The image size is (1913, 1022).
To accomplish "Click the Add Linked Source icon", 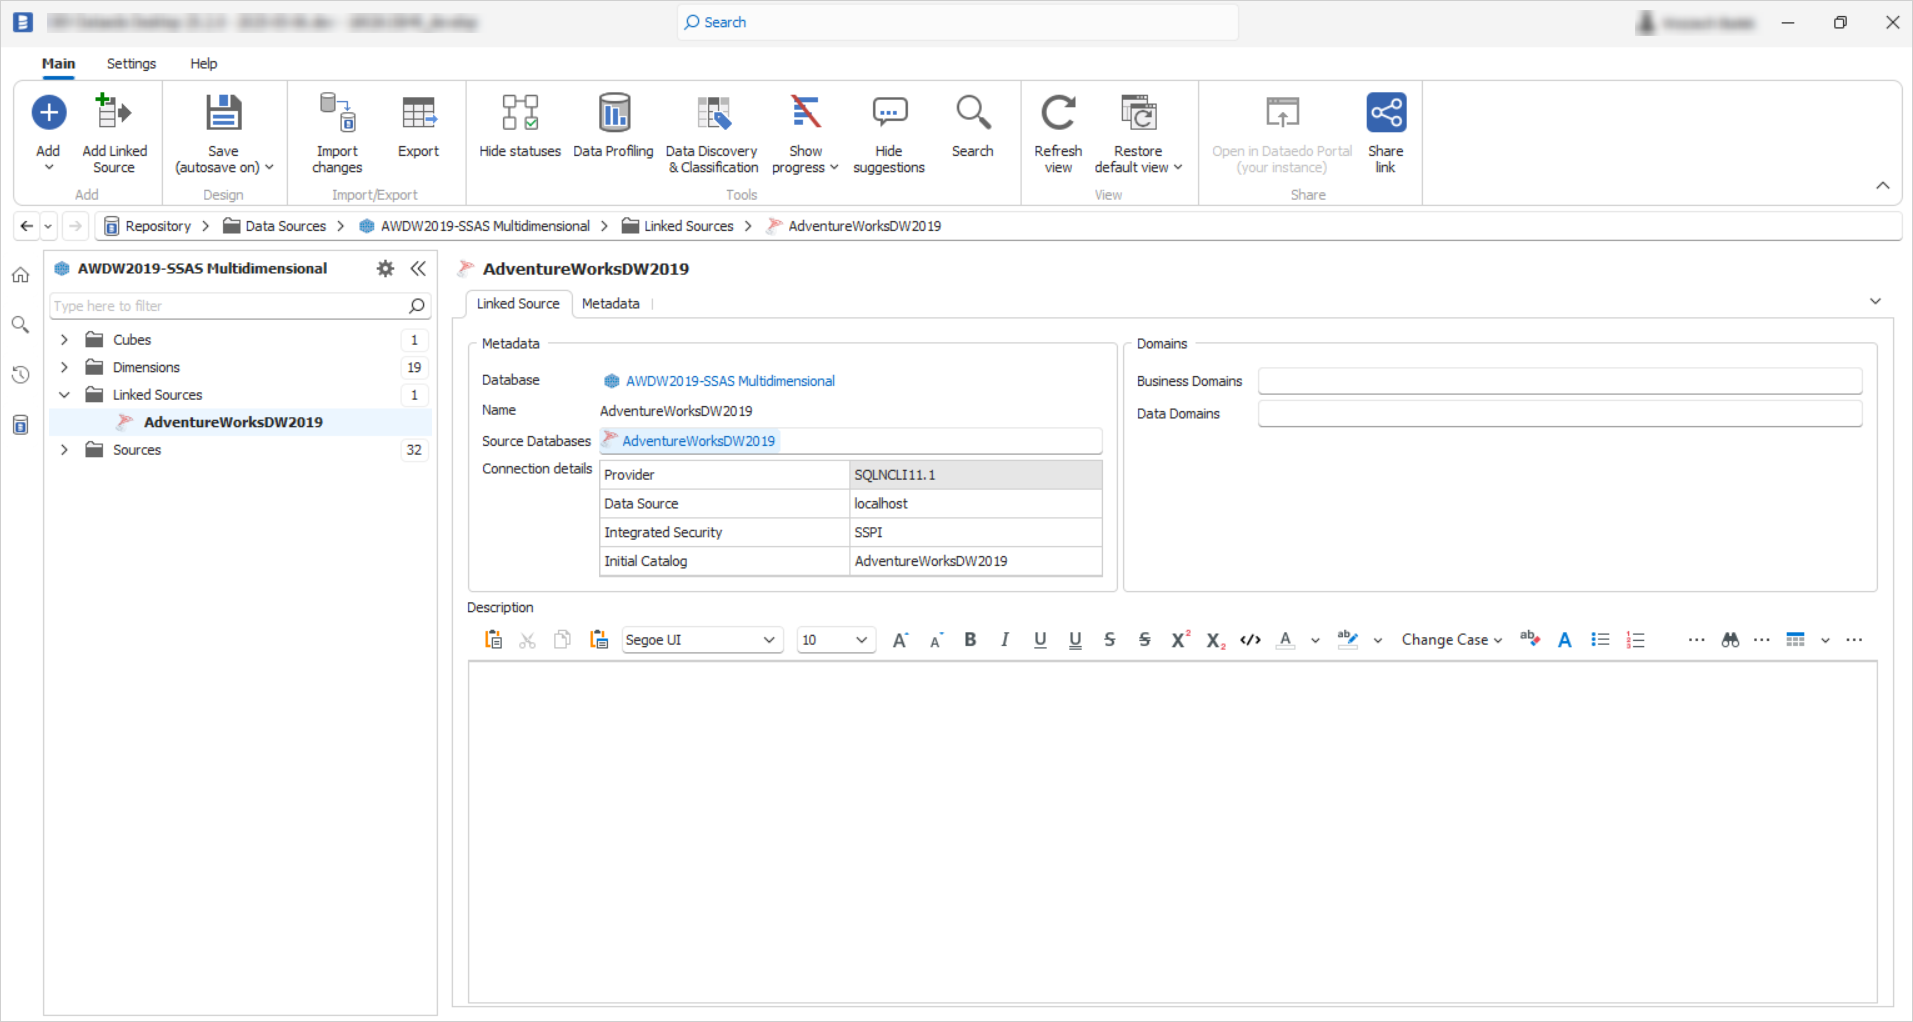I will coord(114,112).
